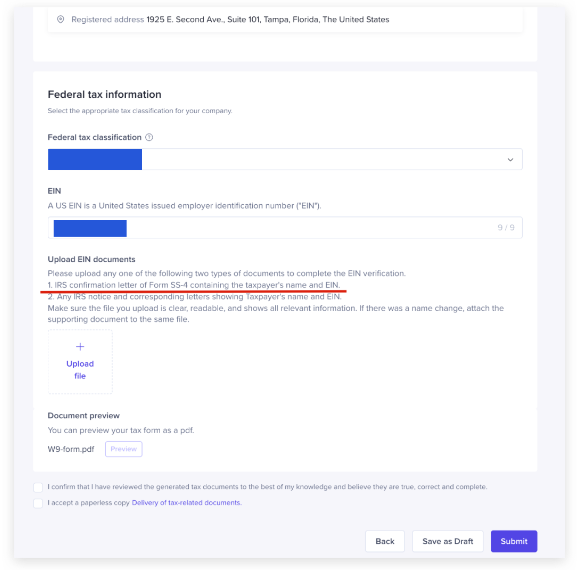Open the Federal tax classification dropdown field
Viewport: 578px width, 570px height.
(x=285, y=159)
